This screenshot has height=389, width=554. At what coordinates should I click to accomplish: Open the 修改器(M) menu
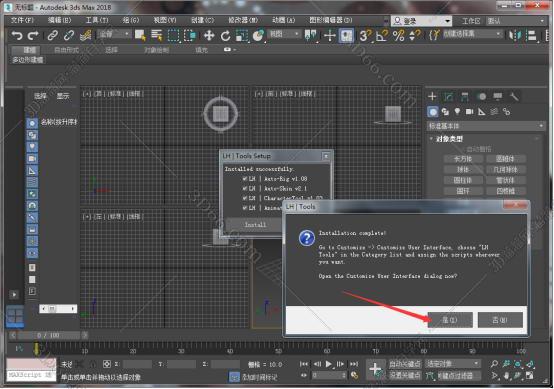click(x=243, y=20)
